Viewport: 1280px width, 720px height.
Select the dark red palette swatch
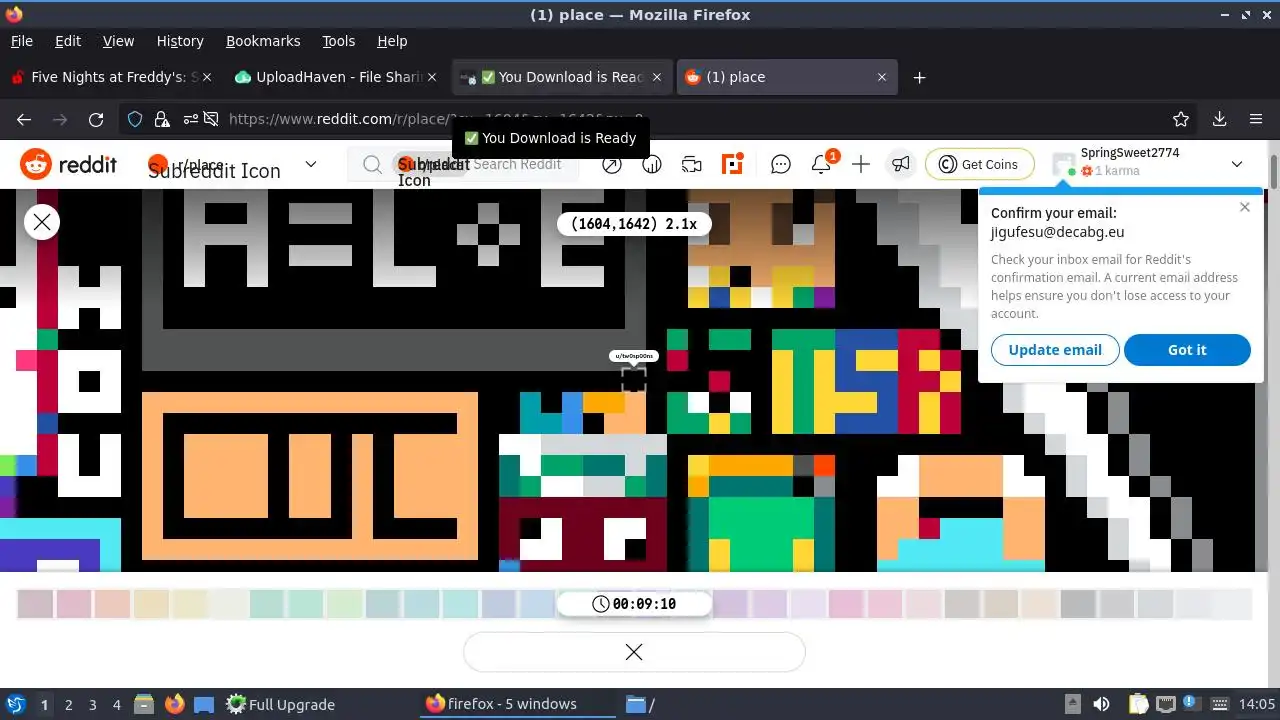click(35, 604)
